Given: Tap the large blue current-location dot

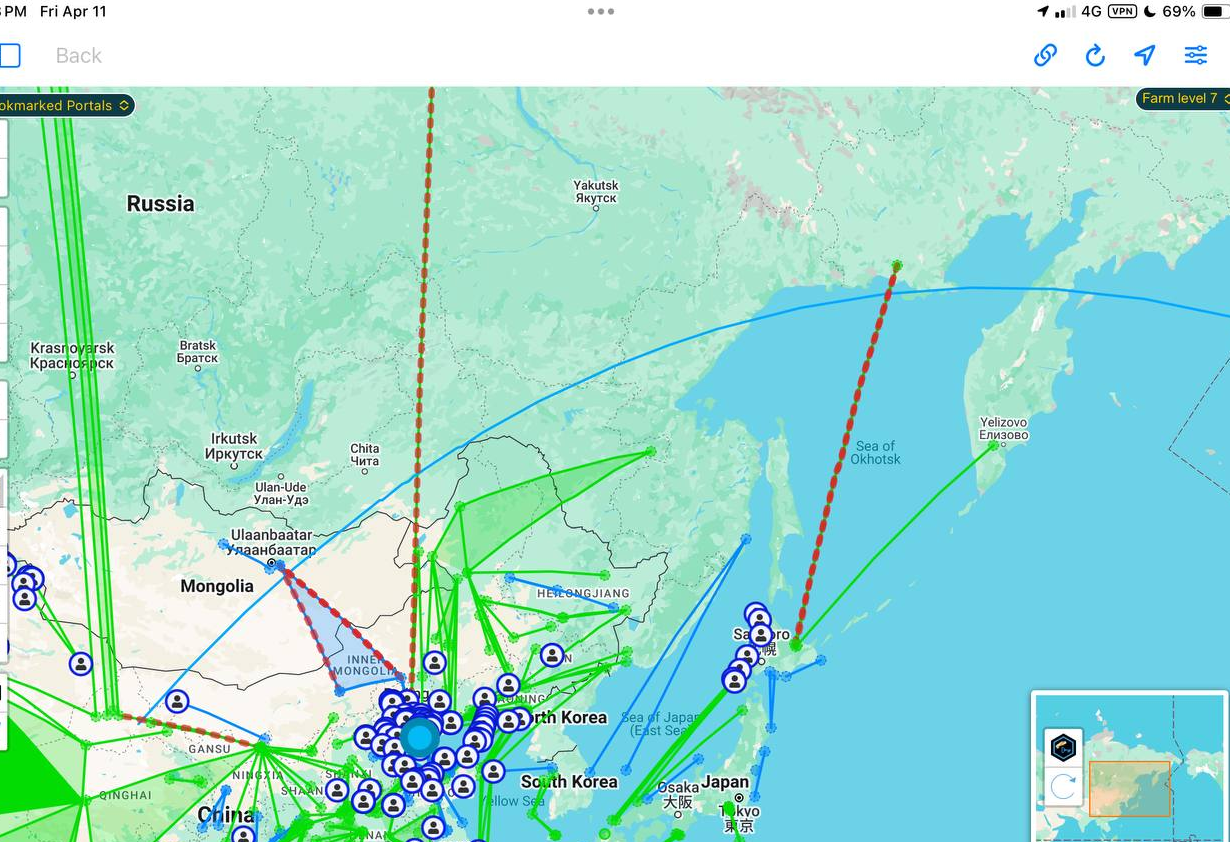Looking at the screenshot, I should tap(420, 738).
